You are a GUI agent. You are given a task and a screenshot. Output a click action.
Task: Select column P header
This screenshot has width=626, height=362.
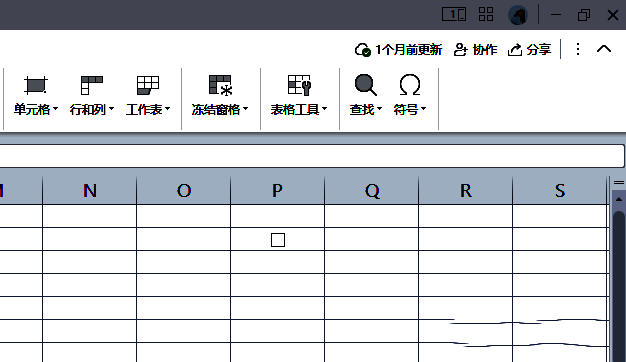[x=277, y=191]
